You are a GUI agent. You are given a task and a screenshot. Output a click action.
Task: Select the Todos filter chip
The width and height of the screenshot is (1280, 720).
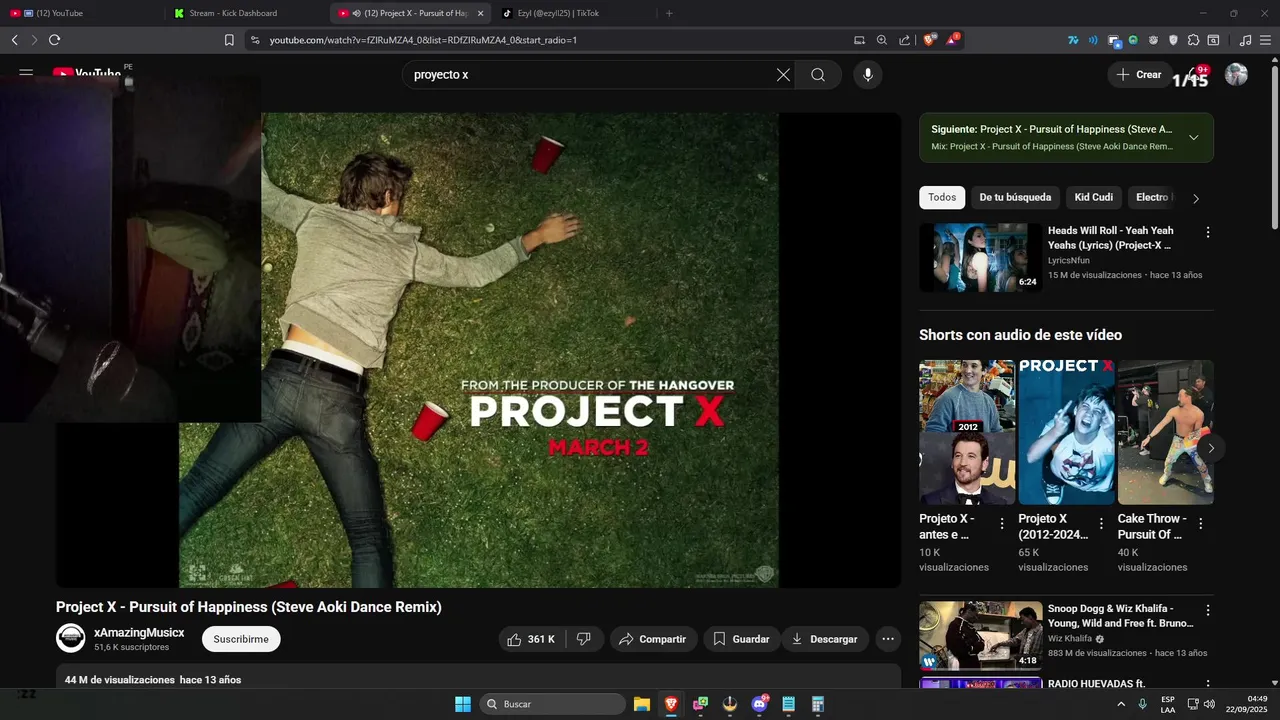(942, 198)
